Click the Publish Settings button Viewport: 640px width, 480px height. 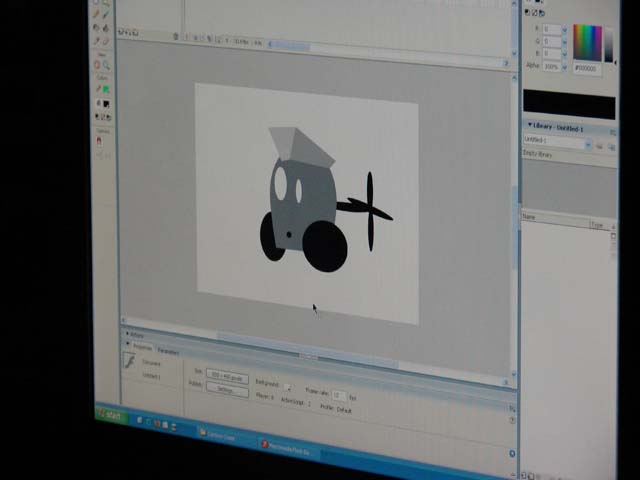(x=226, y=390)
